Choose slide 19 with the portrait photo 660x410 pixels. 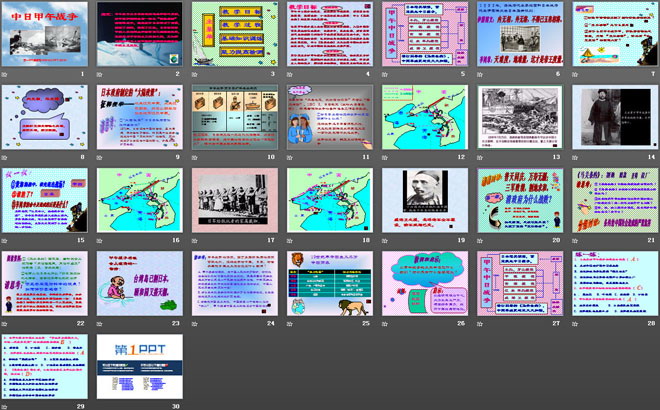(425, 200)
